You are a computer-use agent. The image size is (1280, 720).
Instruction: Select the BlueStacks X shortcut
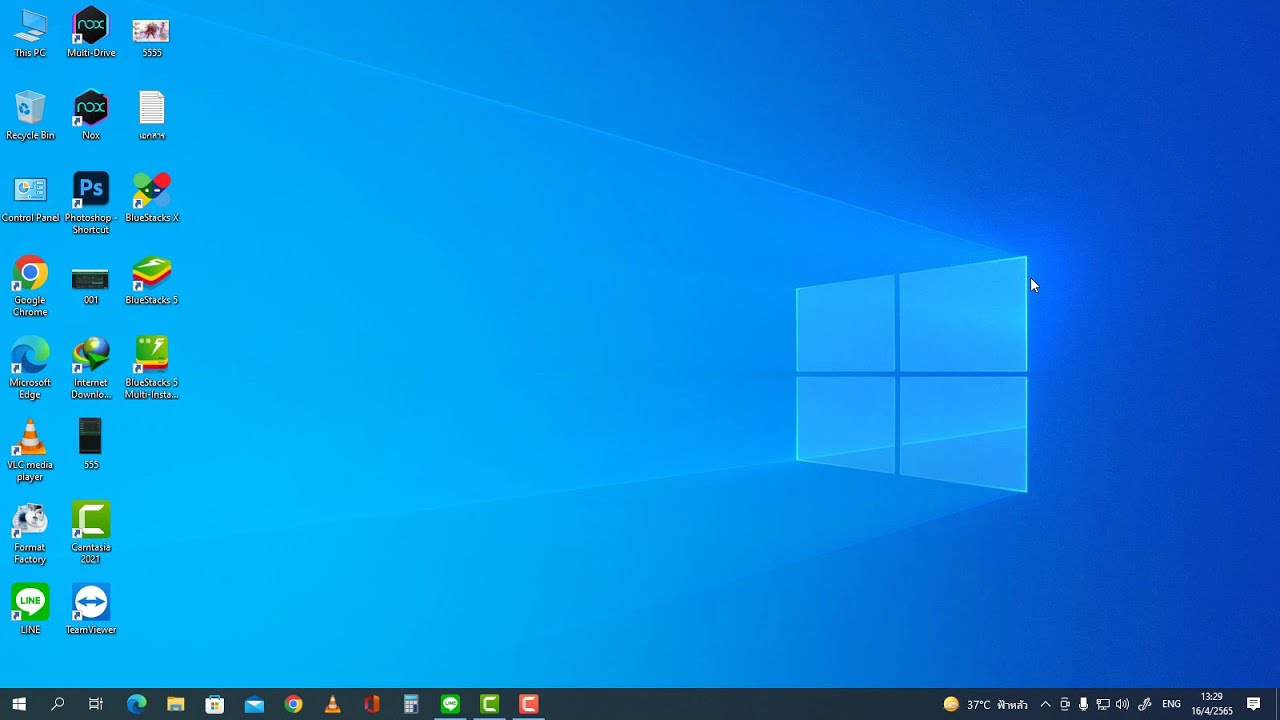pyautogui.click(x=151, y=198)
